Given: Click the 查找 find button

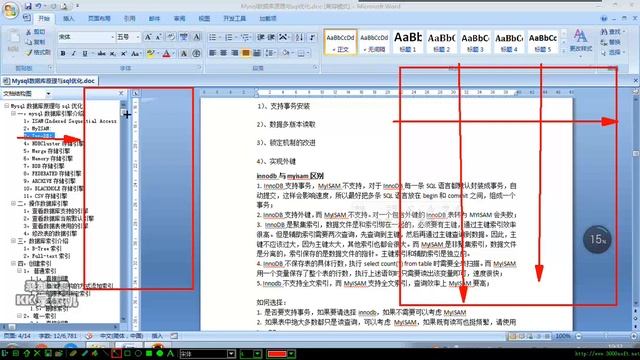Looking at the screenshot, I should 613,32.
